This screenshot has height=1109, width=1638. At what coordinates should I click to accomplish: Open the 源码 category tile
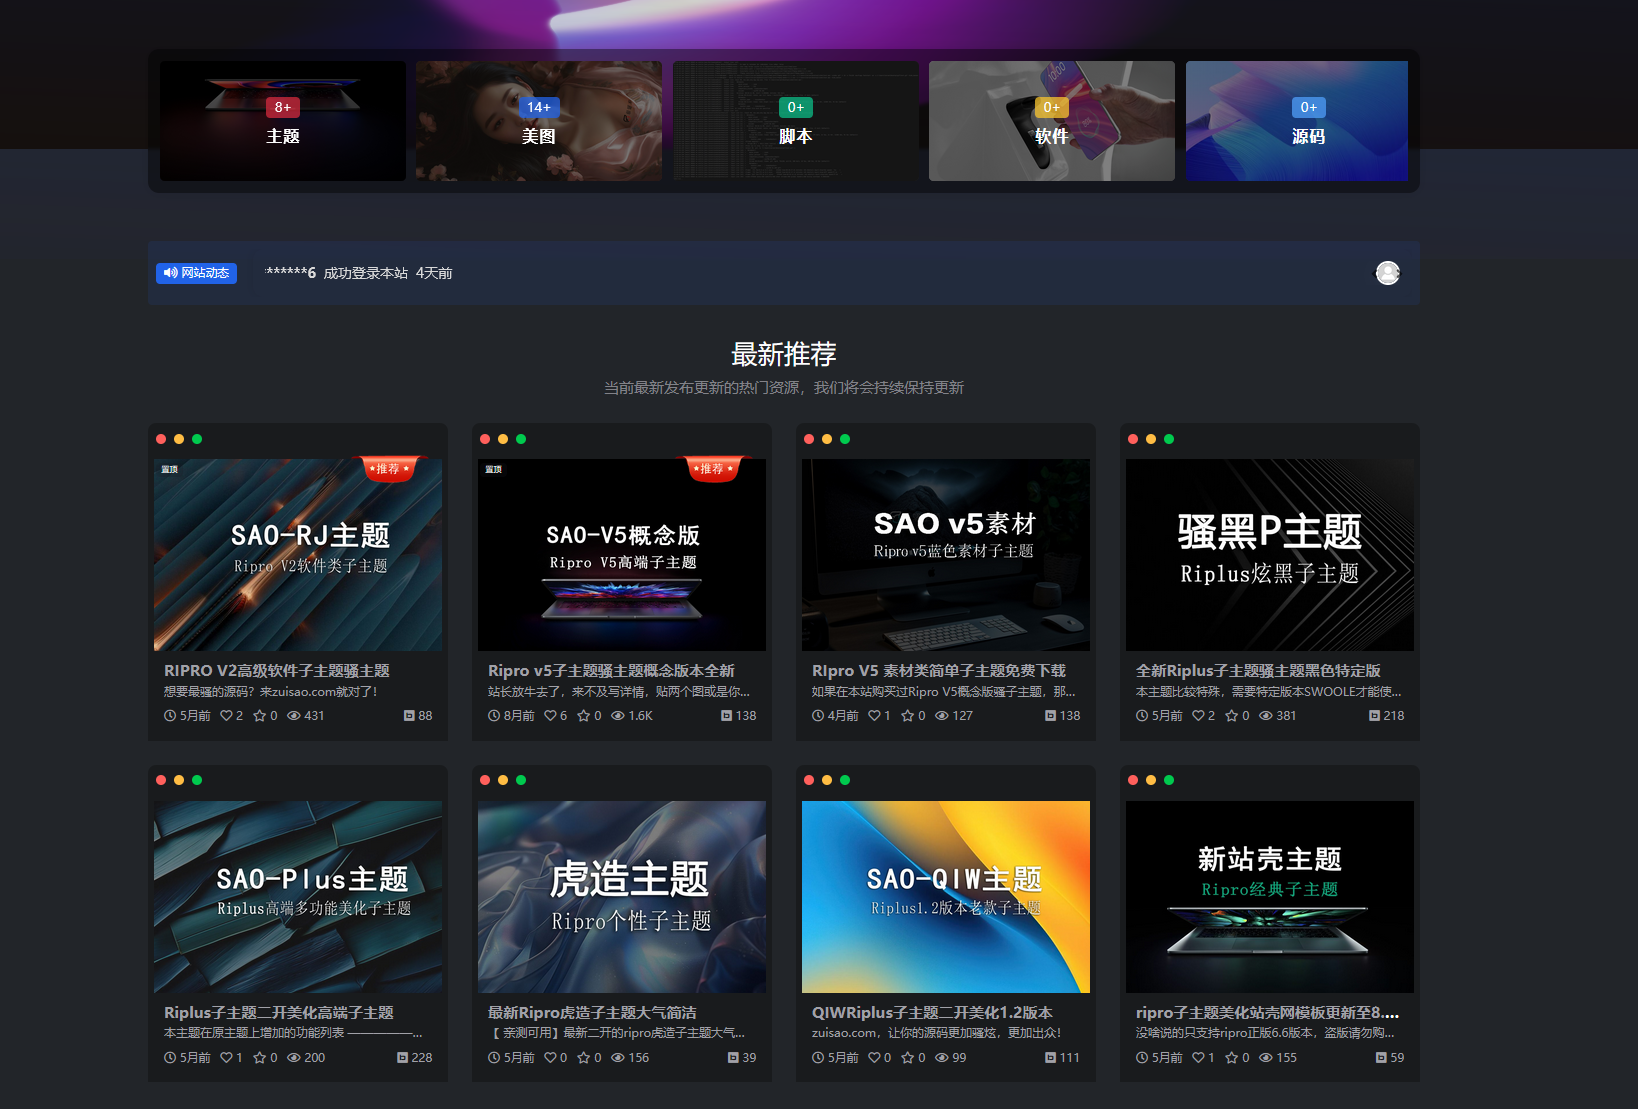pos(1297,121)
